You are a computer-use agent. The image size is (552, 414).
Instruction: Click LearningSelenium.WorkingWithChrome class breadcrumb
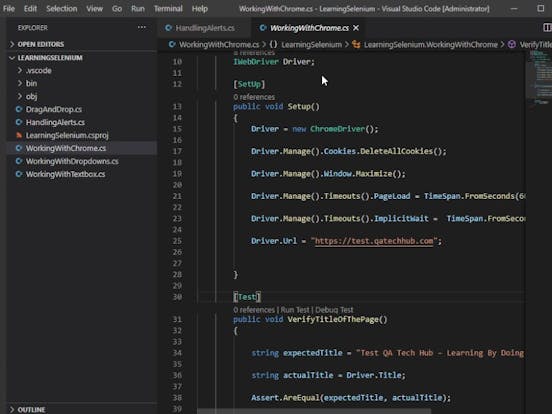pos(431,45)
